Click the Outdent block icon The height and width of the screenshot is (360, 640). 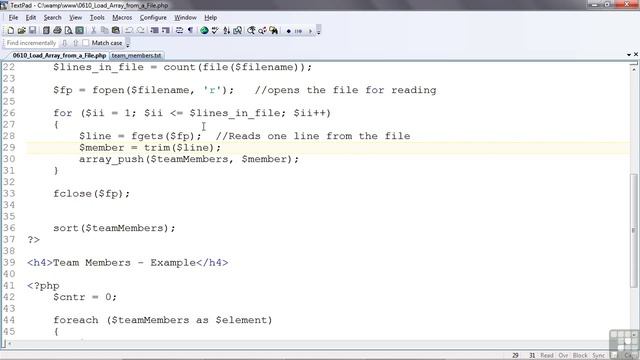coord(154,31)
